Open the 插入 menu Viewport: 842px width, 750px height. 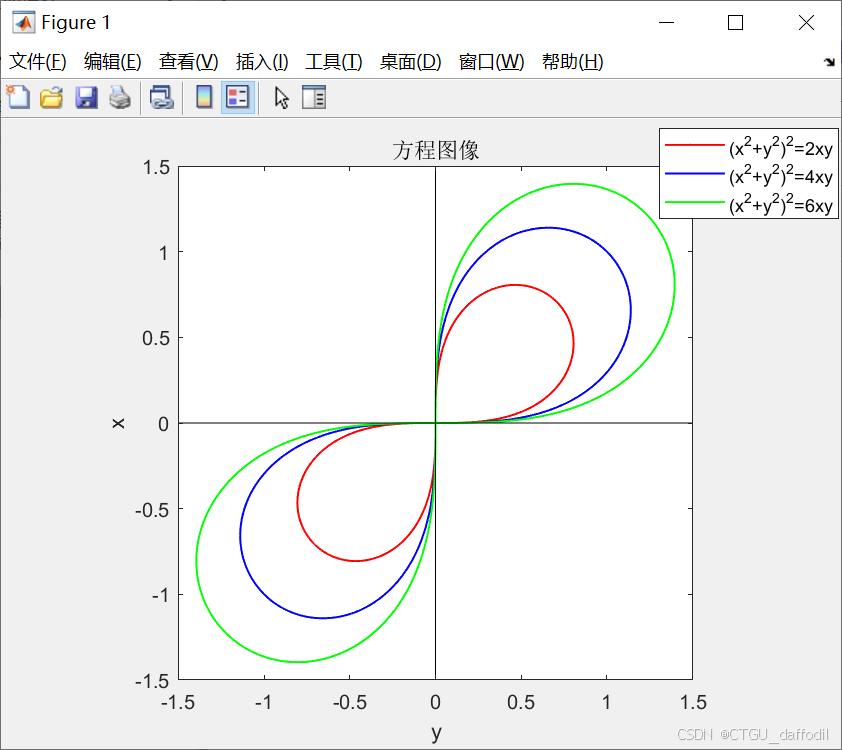pos(260,61)
